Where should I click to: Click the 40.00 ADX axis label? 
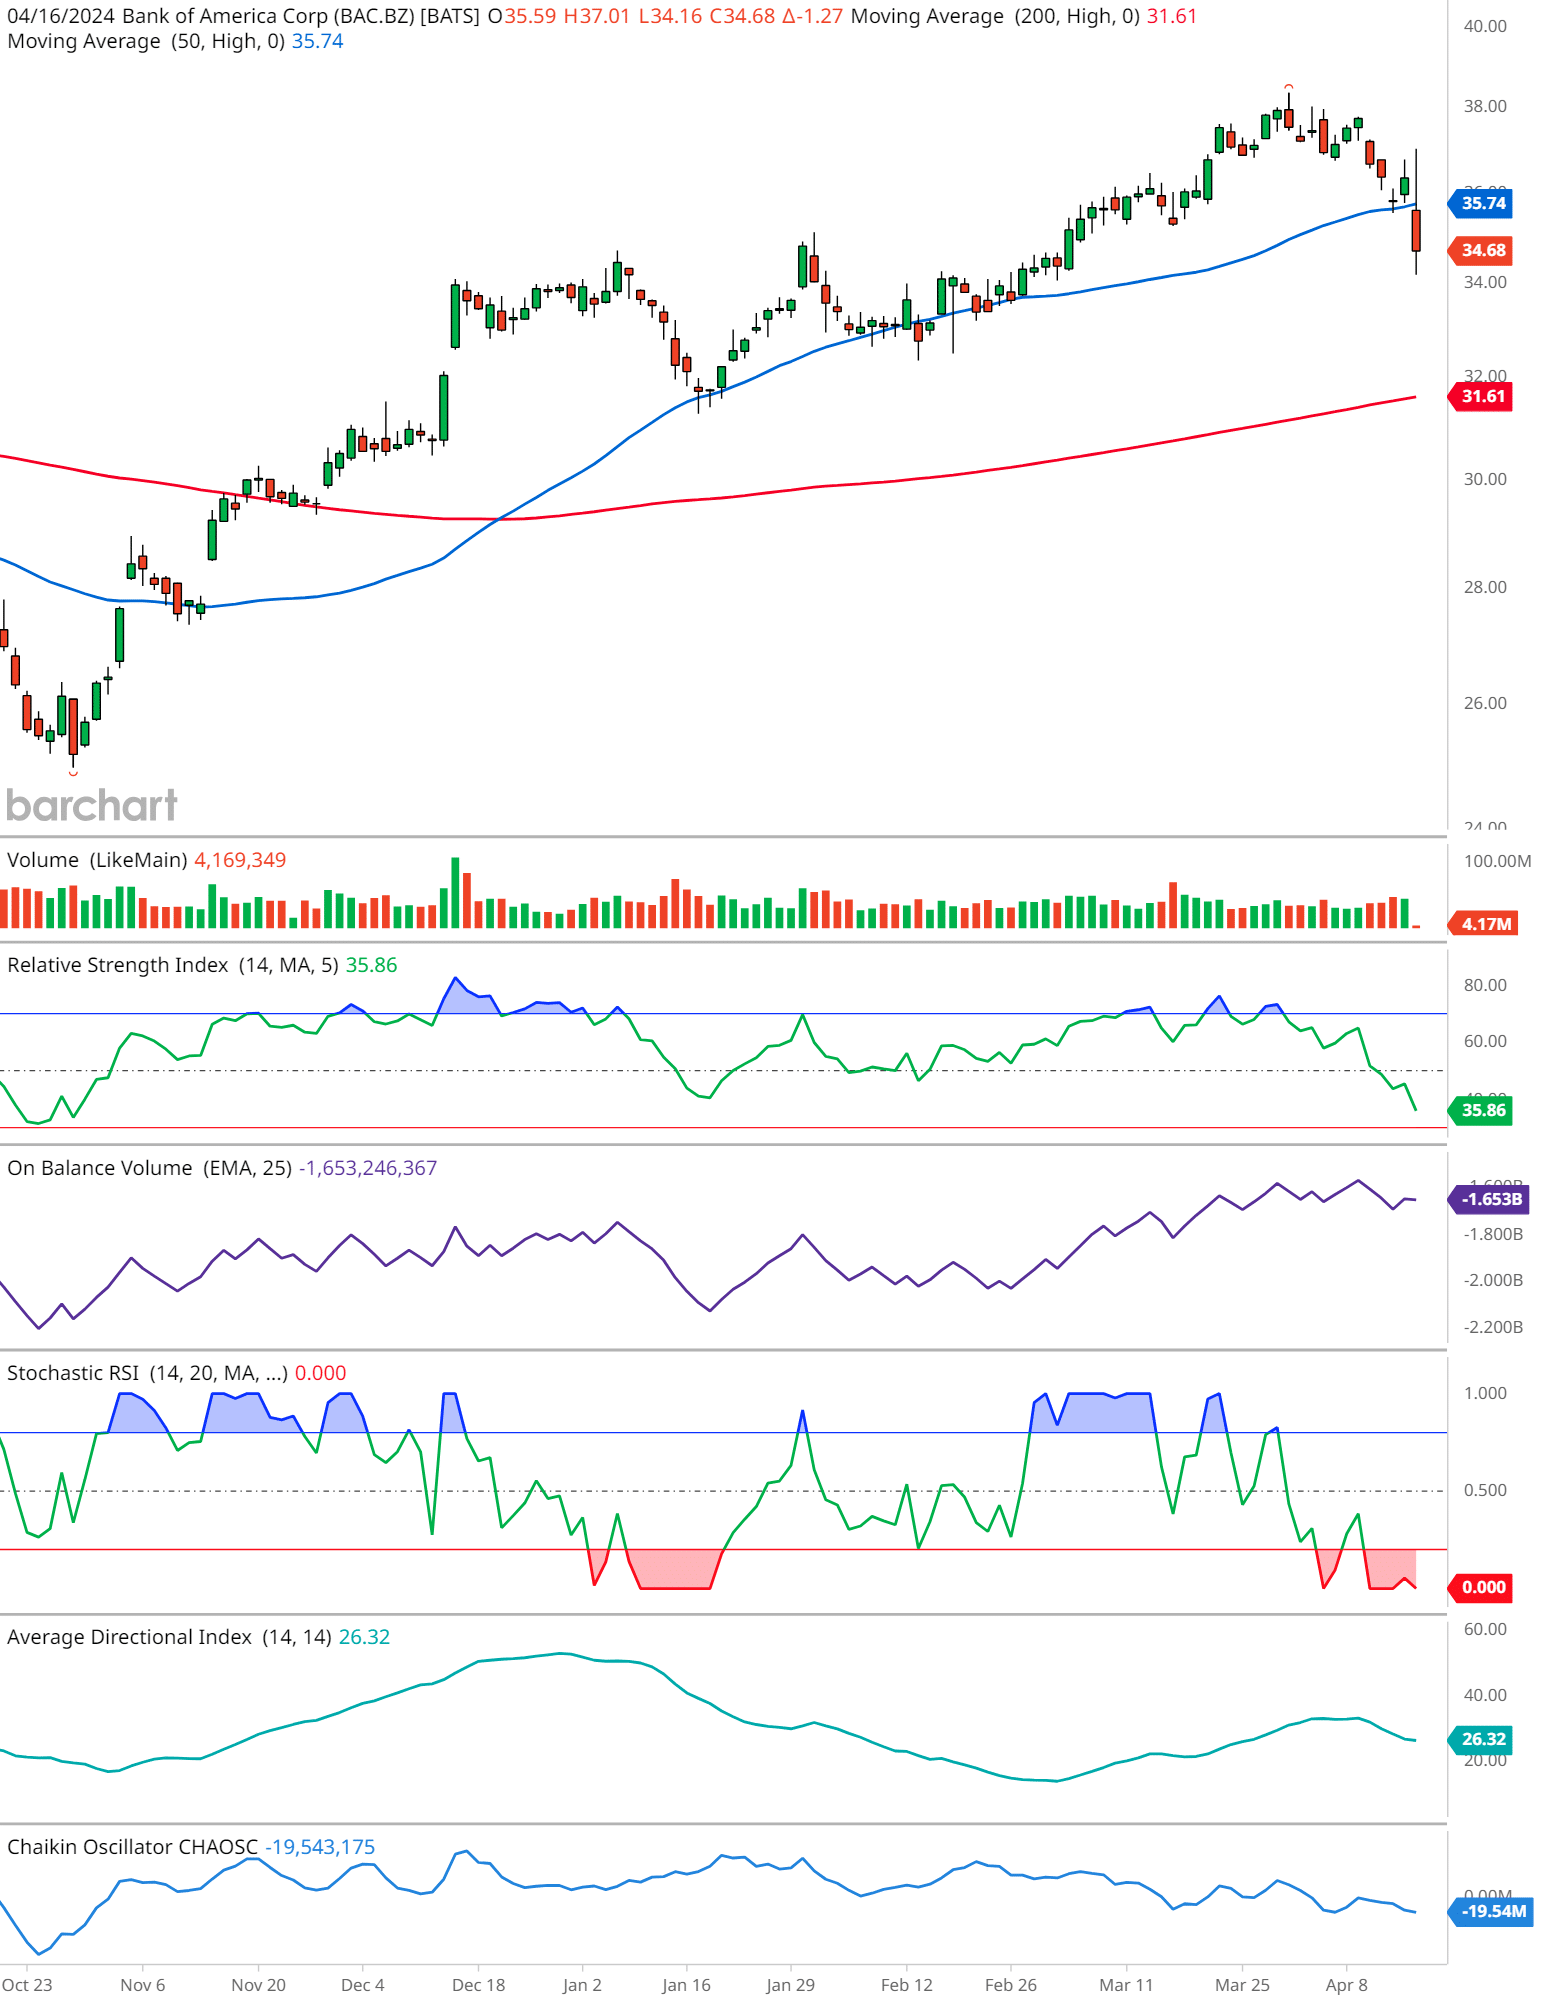point(1485,1695)
